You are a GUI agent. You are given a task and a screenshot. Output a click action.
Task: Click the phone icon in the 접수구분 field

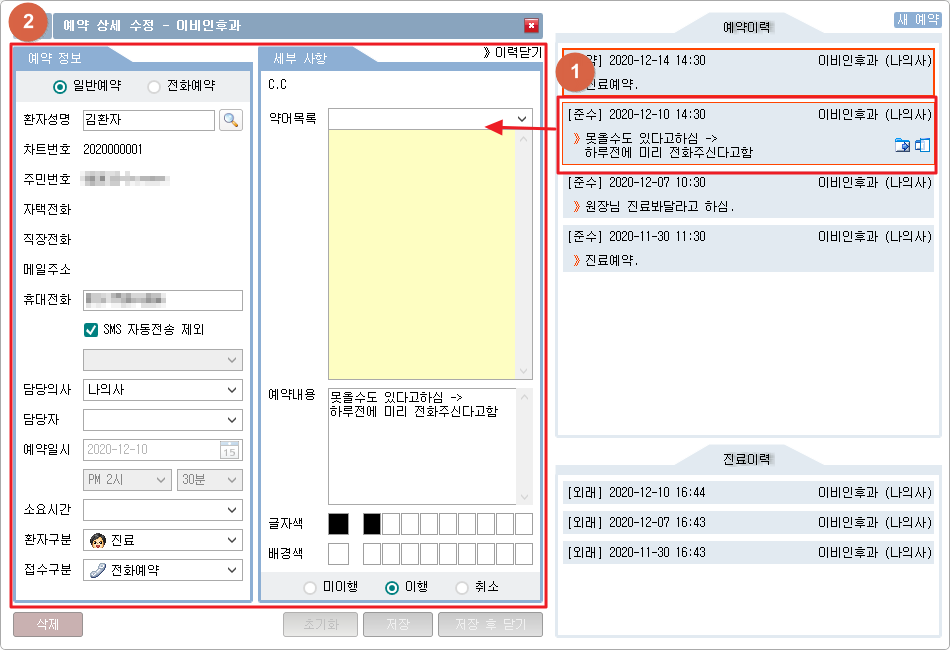click(98, 570)
